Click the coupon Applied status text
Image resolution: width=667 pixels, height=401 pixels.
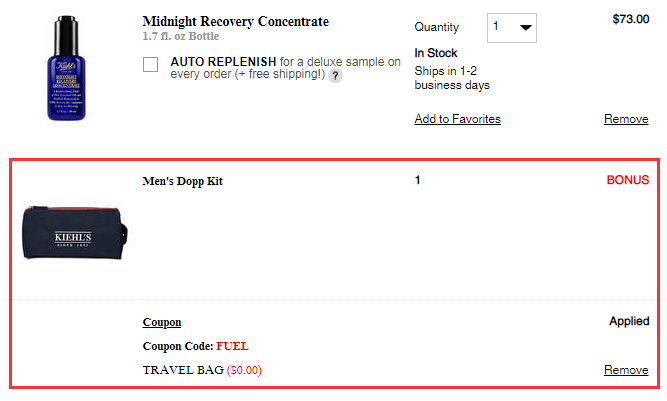click(629, 322)
